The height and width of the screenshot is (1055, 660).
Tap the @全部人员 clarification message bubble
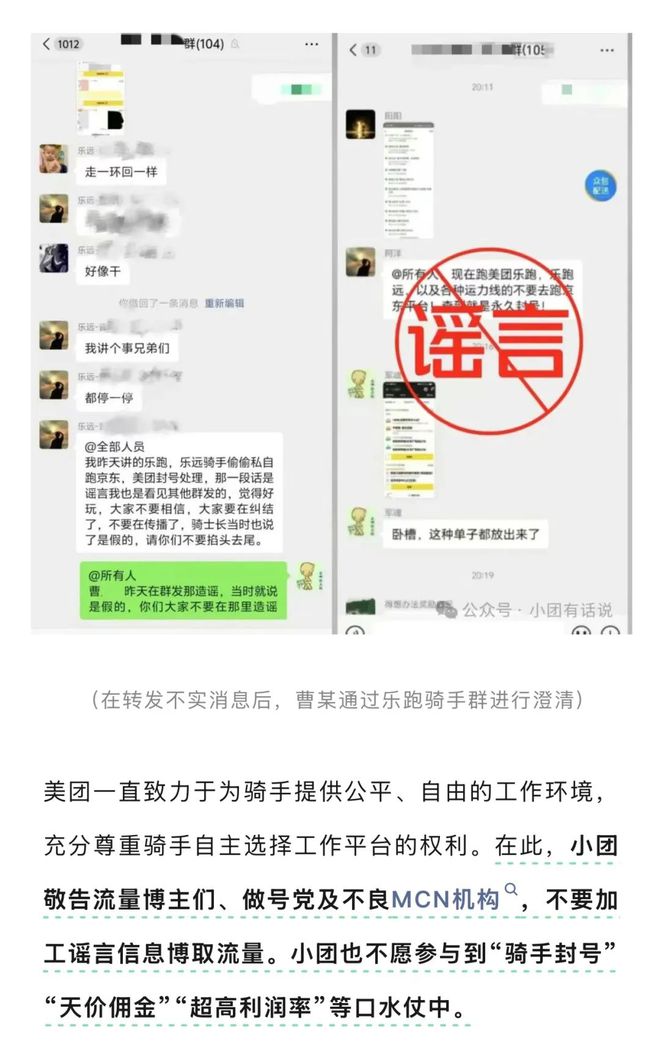pos(179,493)
